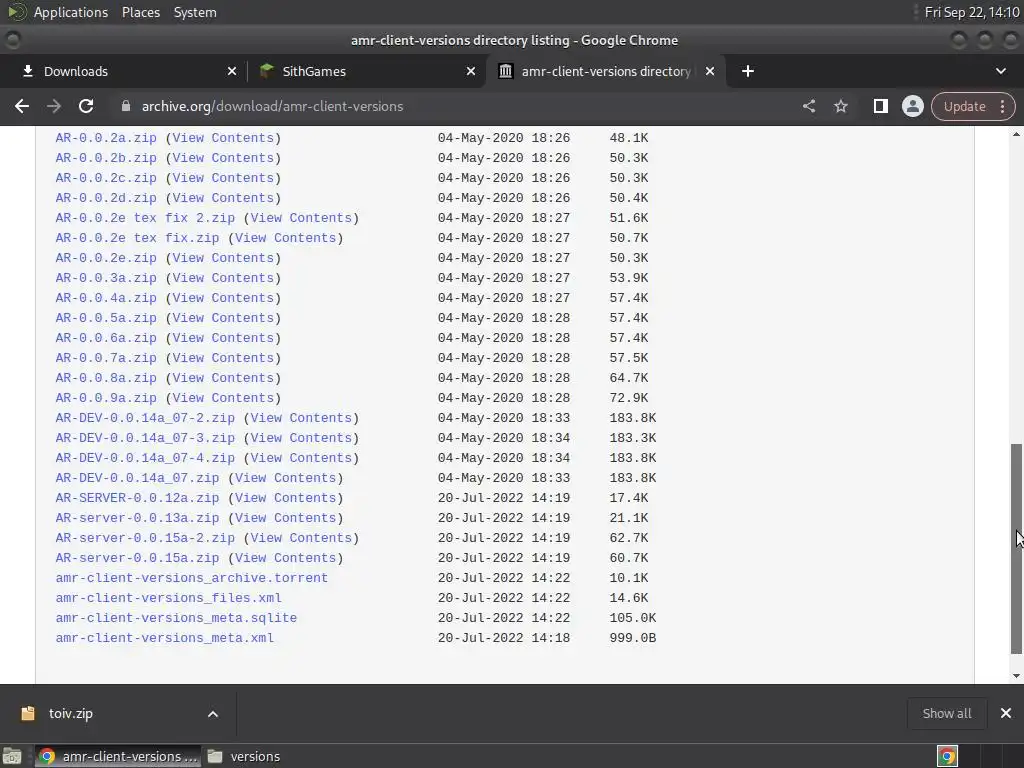The height and width of the screenshot is (768, 1024).
Task: Download AR-0.0.2e.zip
Action: pyautogui.click(x=106, y=258)
